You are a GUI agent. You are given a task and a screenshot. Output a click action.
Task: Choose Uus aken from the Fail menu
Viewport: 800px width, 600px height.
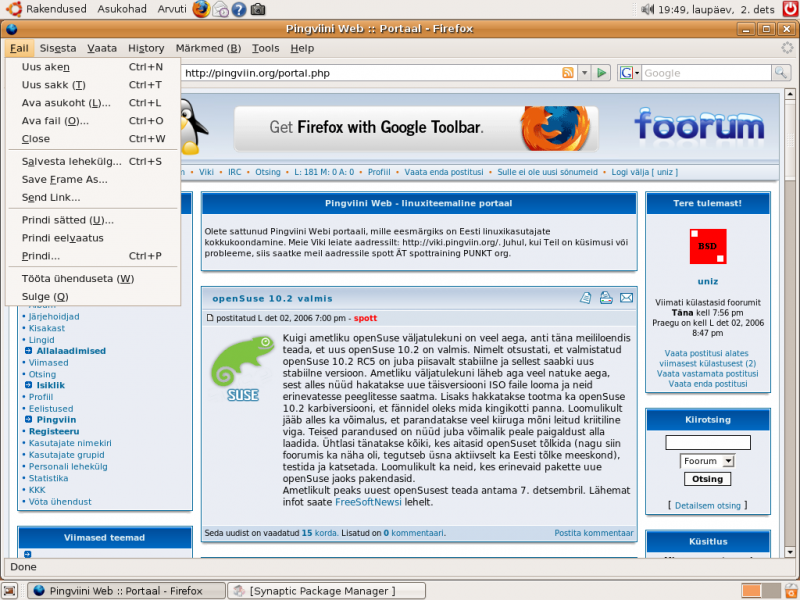point(93,67)
